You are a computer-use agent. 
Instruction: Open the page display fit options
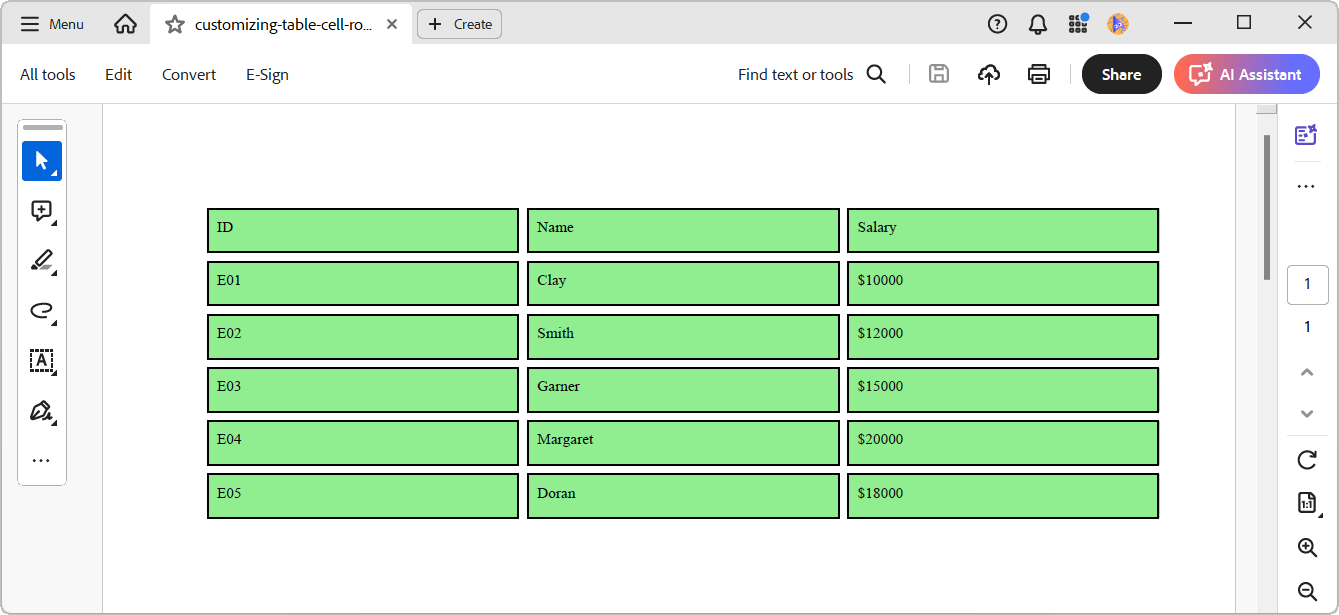(1307, 503)
